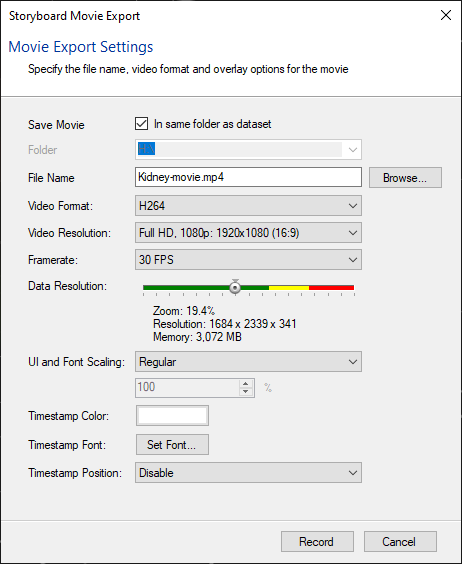The image size is (462, 564).
Task: Expand the Folder path dropdown arrow
Action: (x=353, y=149)
